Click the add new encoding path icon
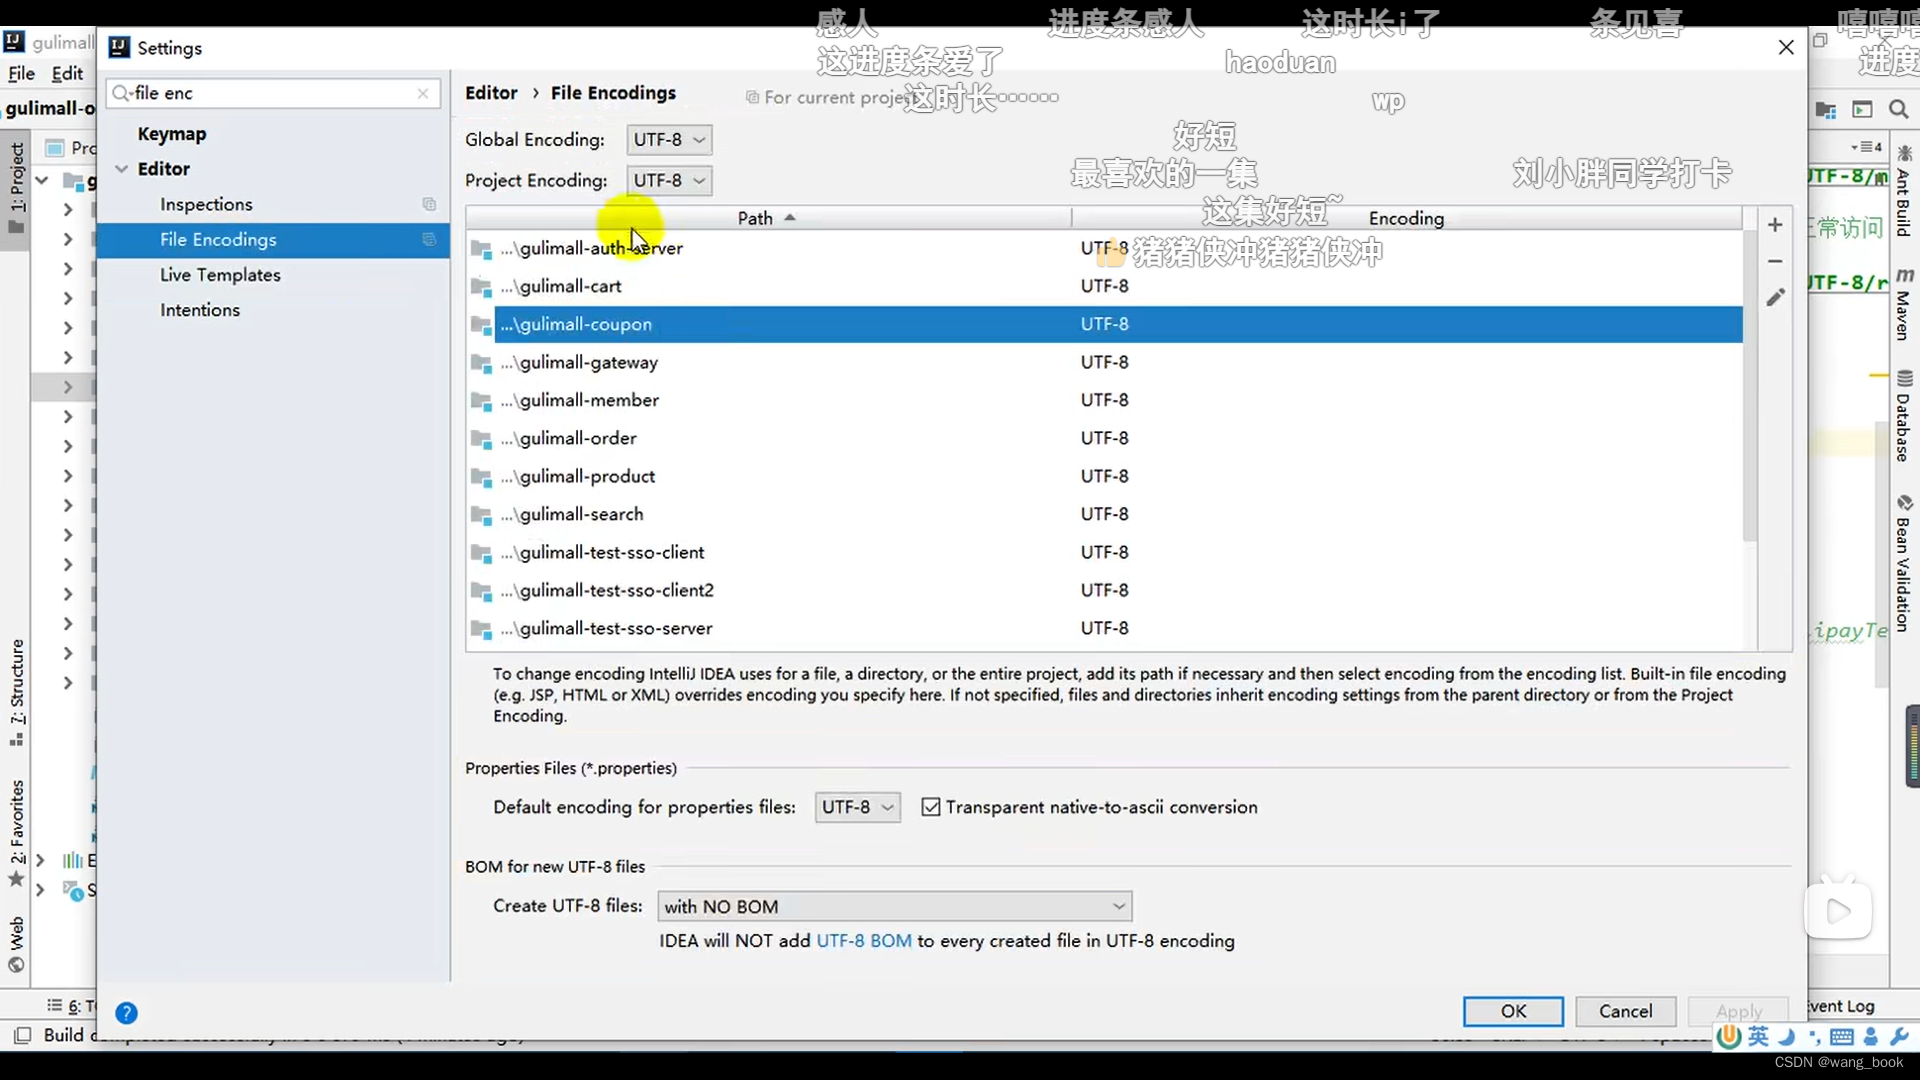 1774,225
